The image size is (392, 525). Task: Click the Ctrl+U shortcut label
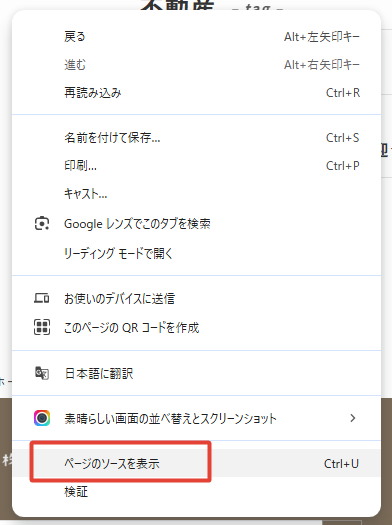pos(341,463)
